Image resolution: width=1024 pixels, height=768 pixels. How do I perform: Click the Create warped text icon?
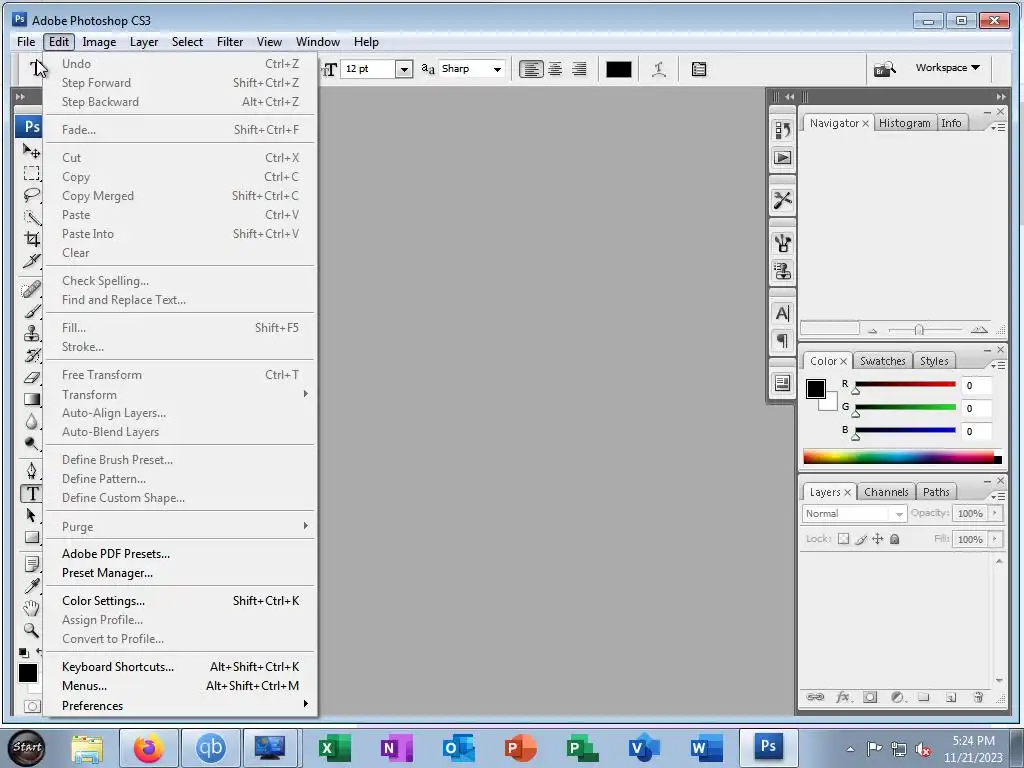[x=659, y=69]
